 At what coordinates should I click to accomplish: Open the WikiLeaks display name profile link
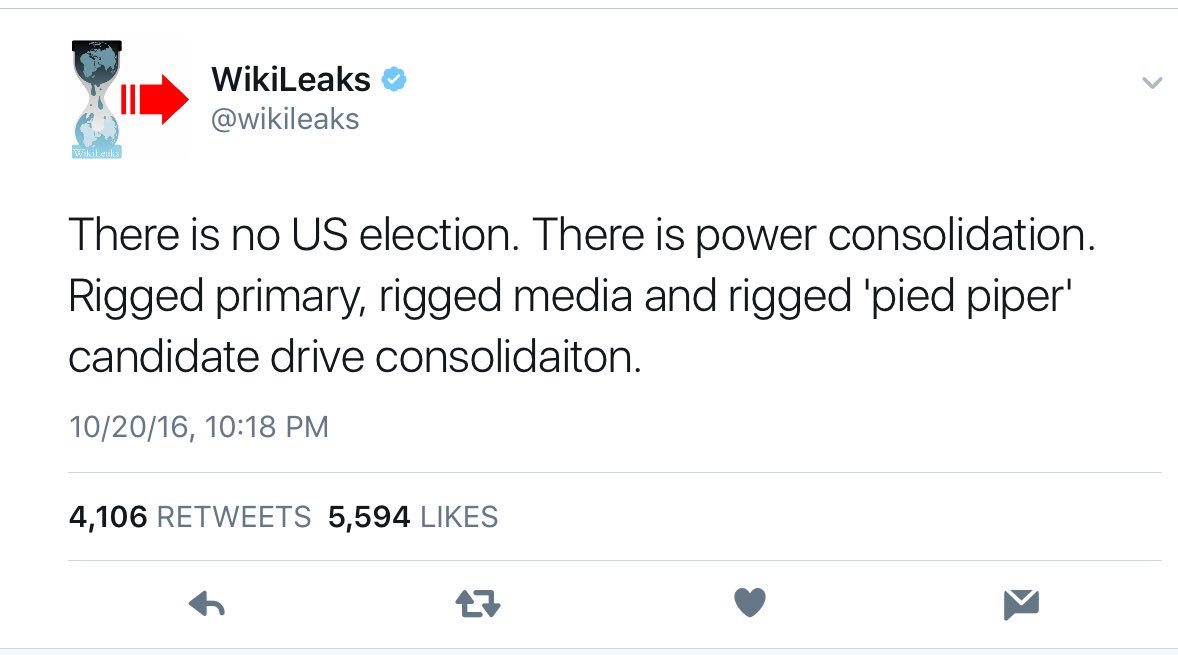coord(291,79)
